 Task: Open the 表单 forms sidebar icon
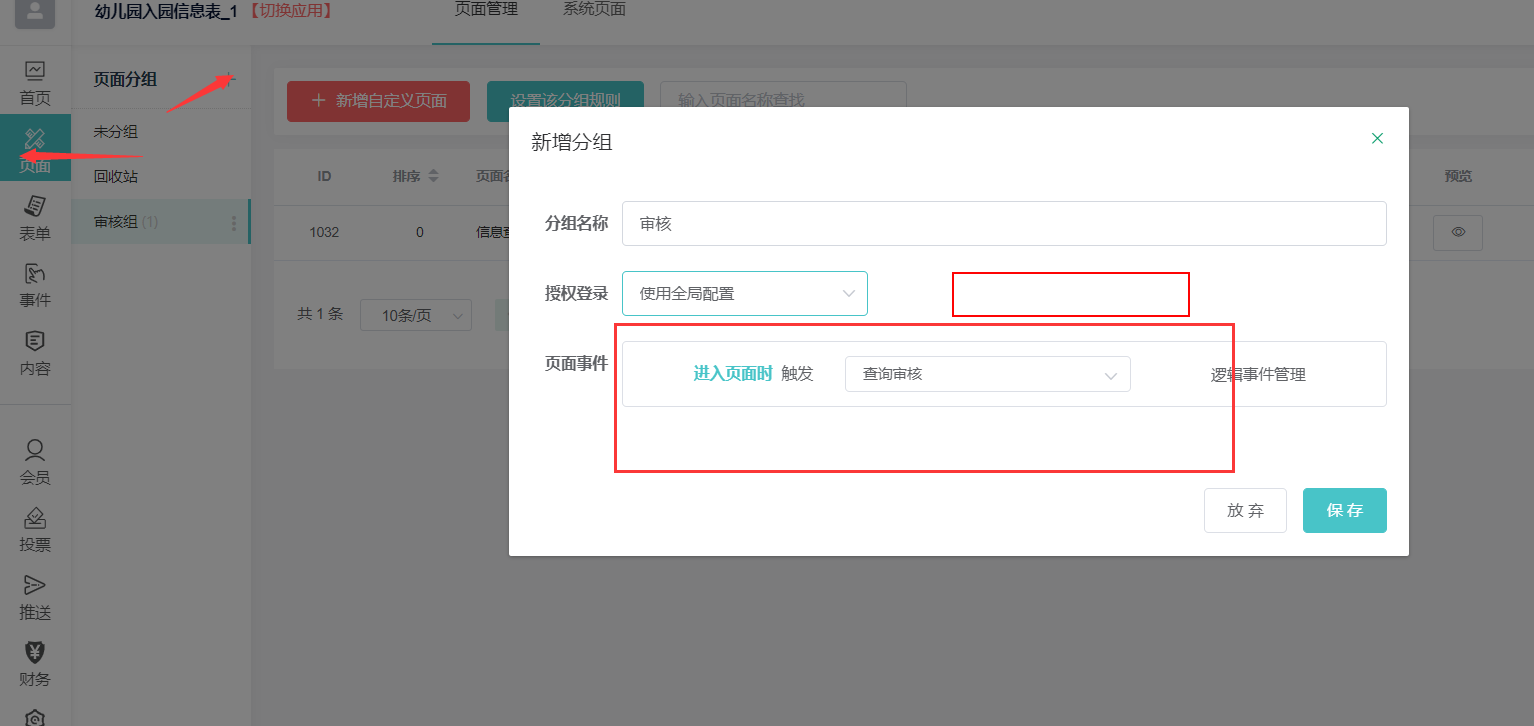35,219
